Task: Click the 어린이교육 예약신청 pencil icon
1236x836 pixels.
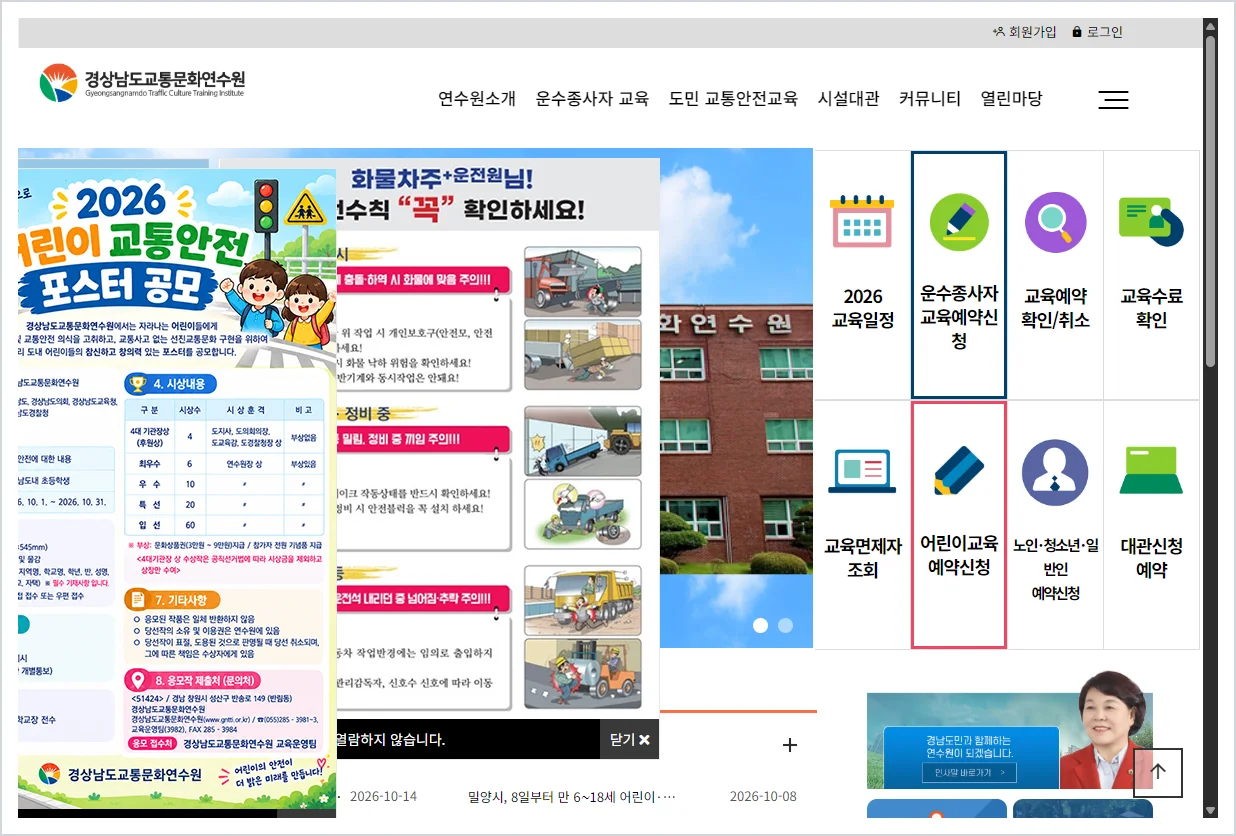Action: (959, 470)
